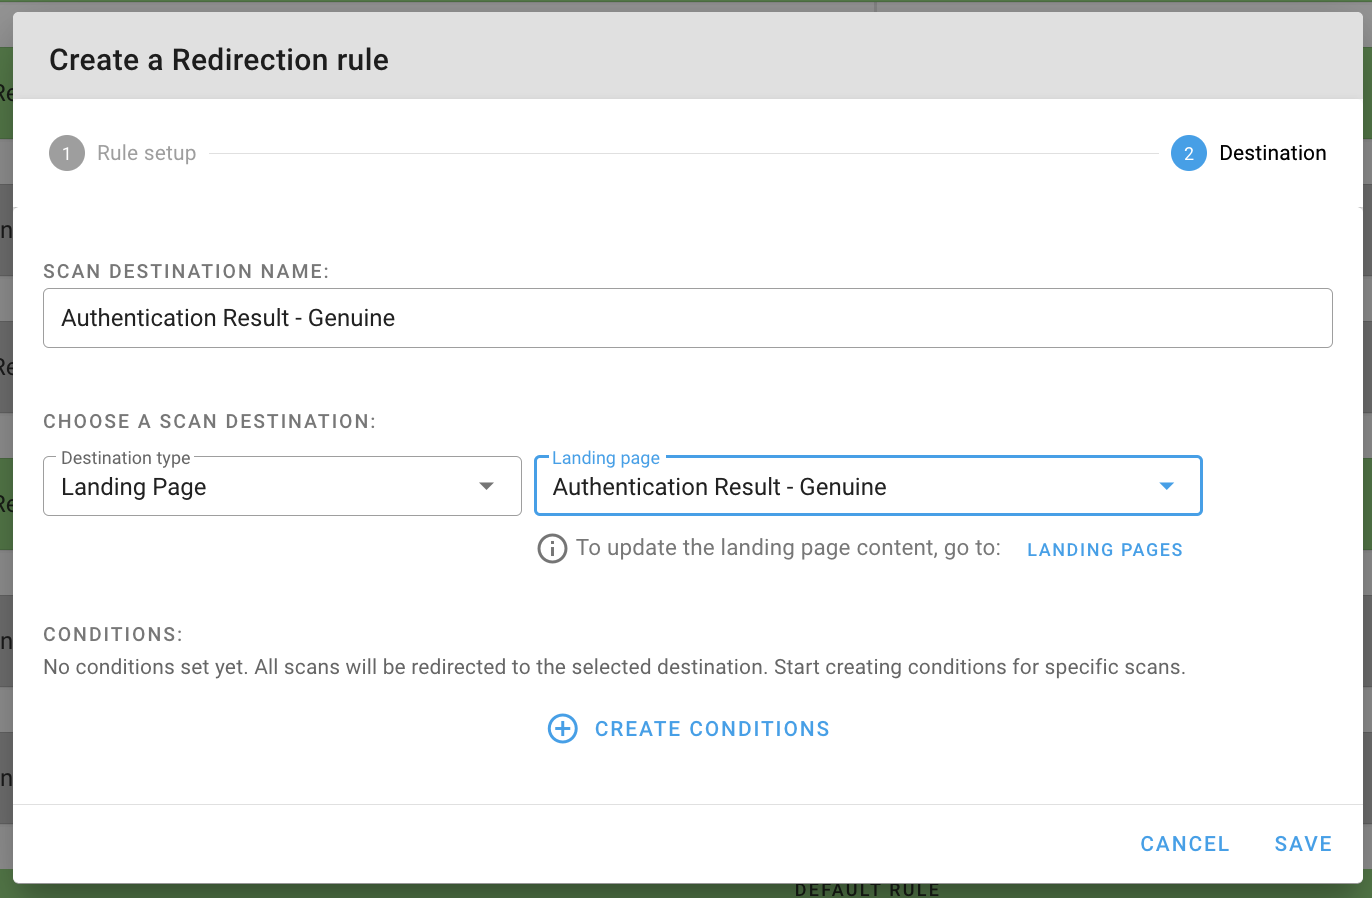Click the plus circle icon for conditions
The image size is (1372, 898).
point(563,729)
